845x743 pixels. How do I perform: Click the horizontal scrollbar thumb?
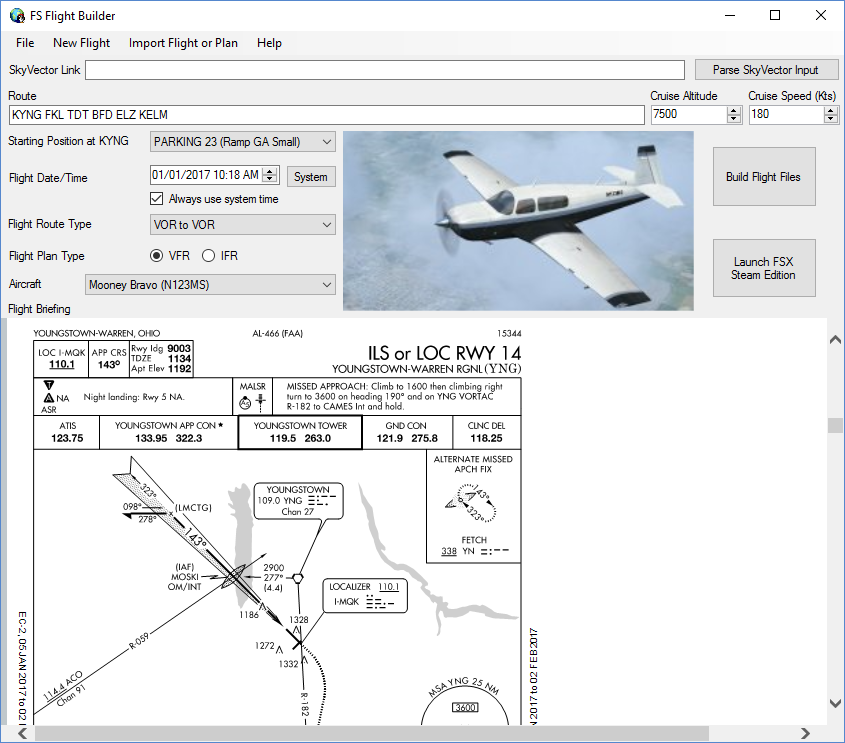click(372, 733)
